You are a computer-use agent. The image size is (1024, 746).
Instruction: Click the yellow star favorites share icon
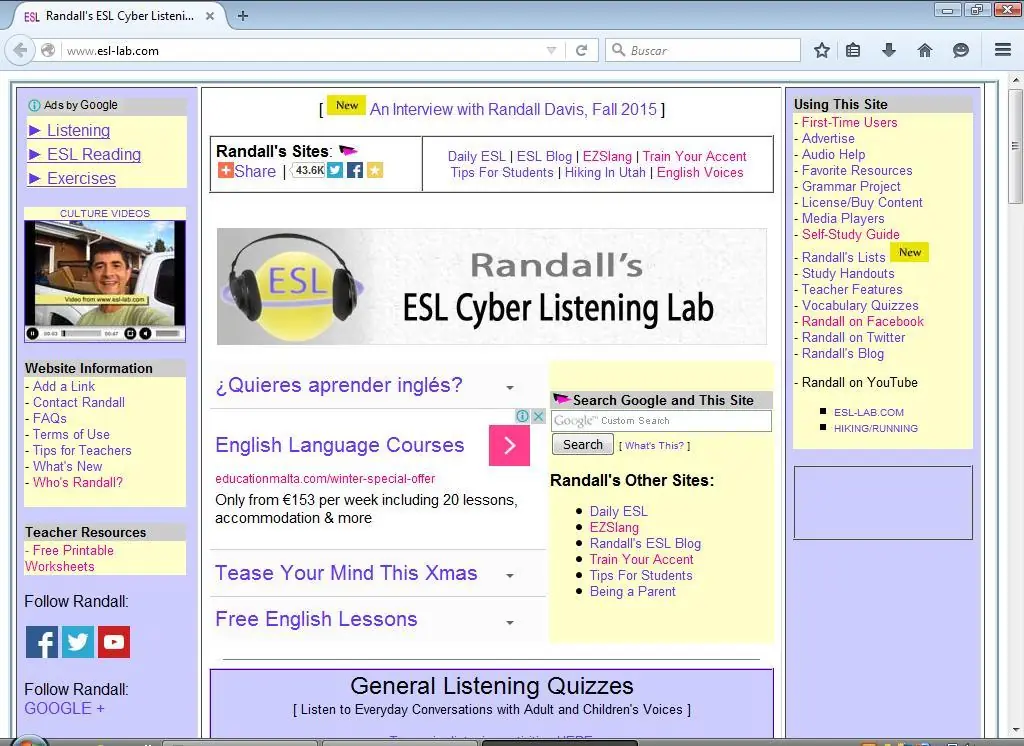375,170
